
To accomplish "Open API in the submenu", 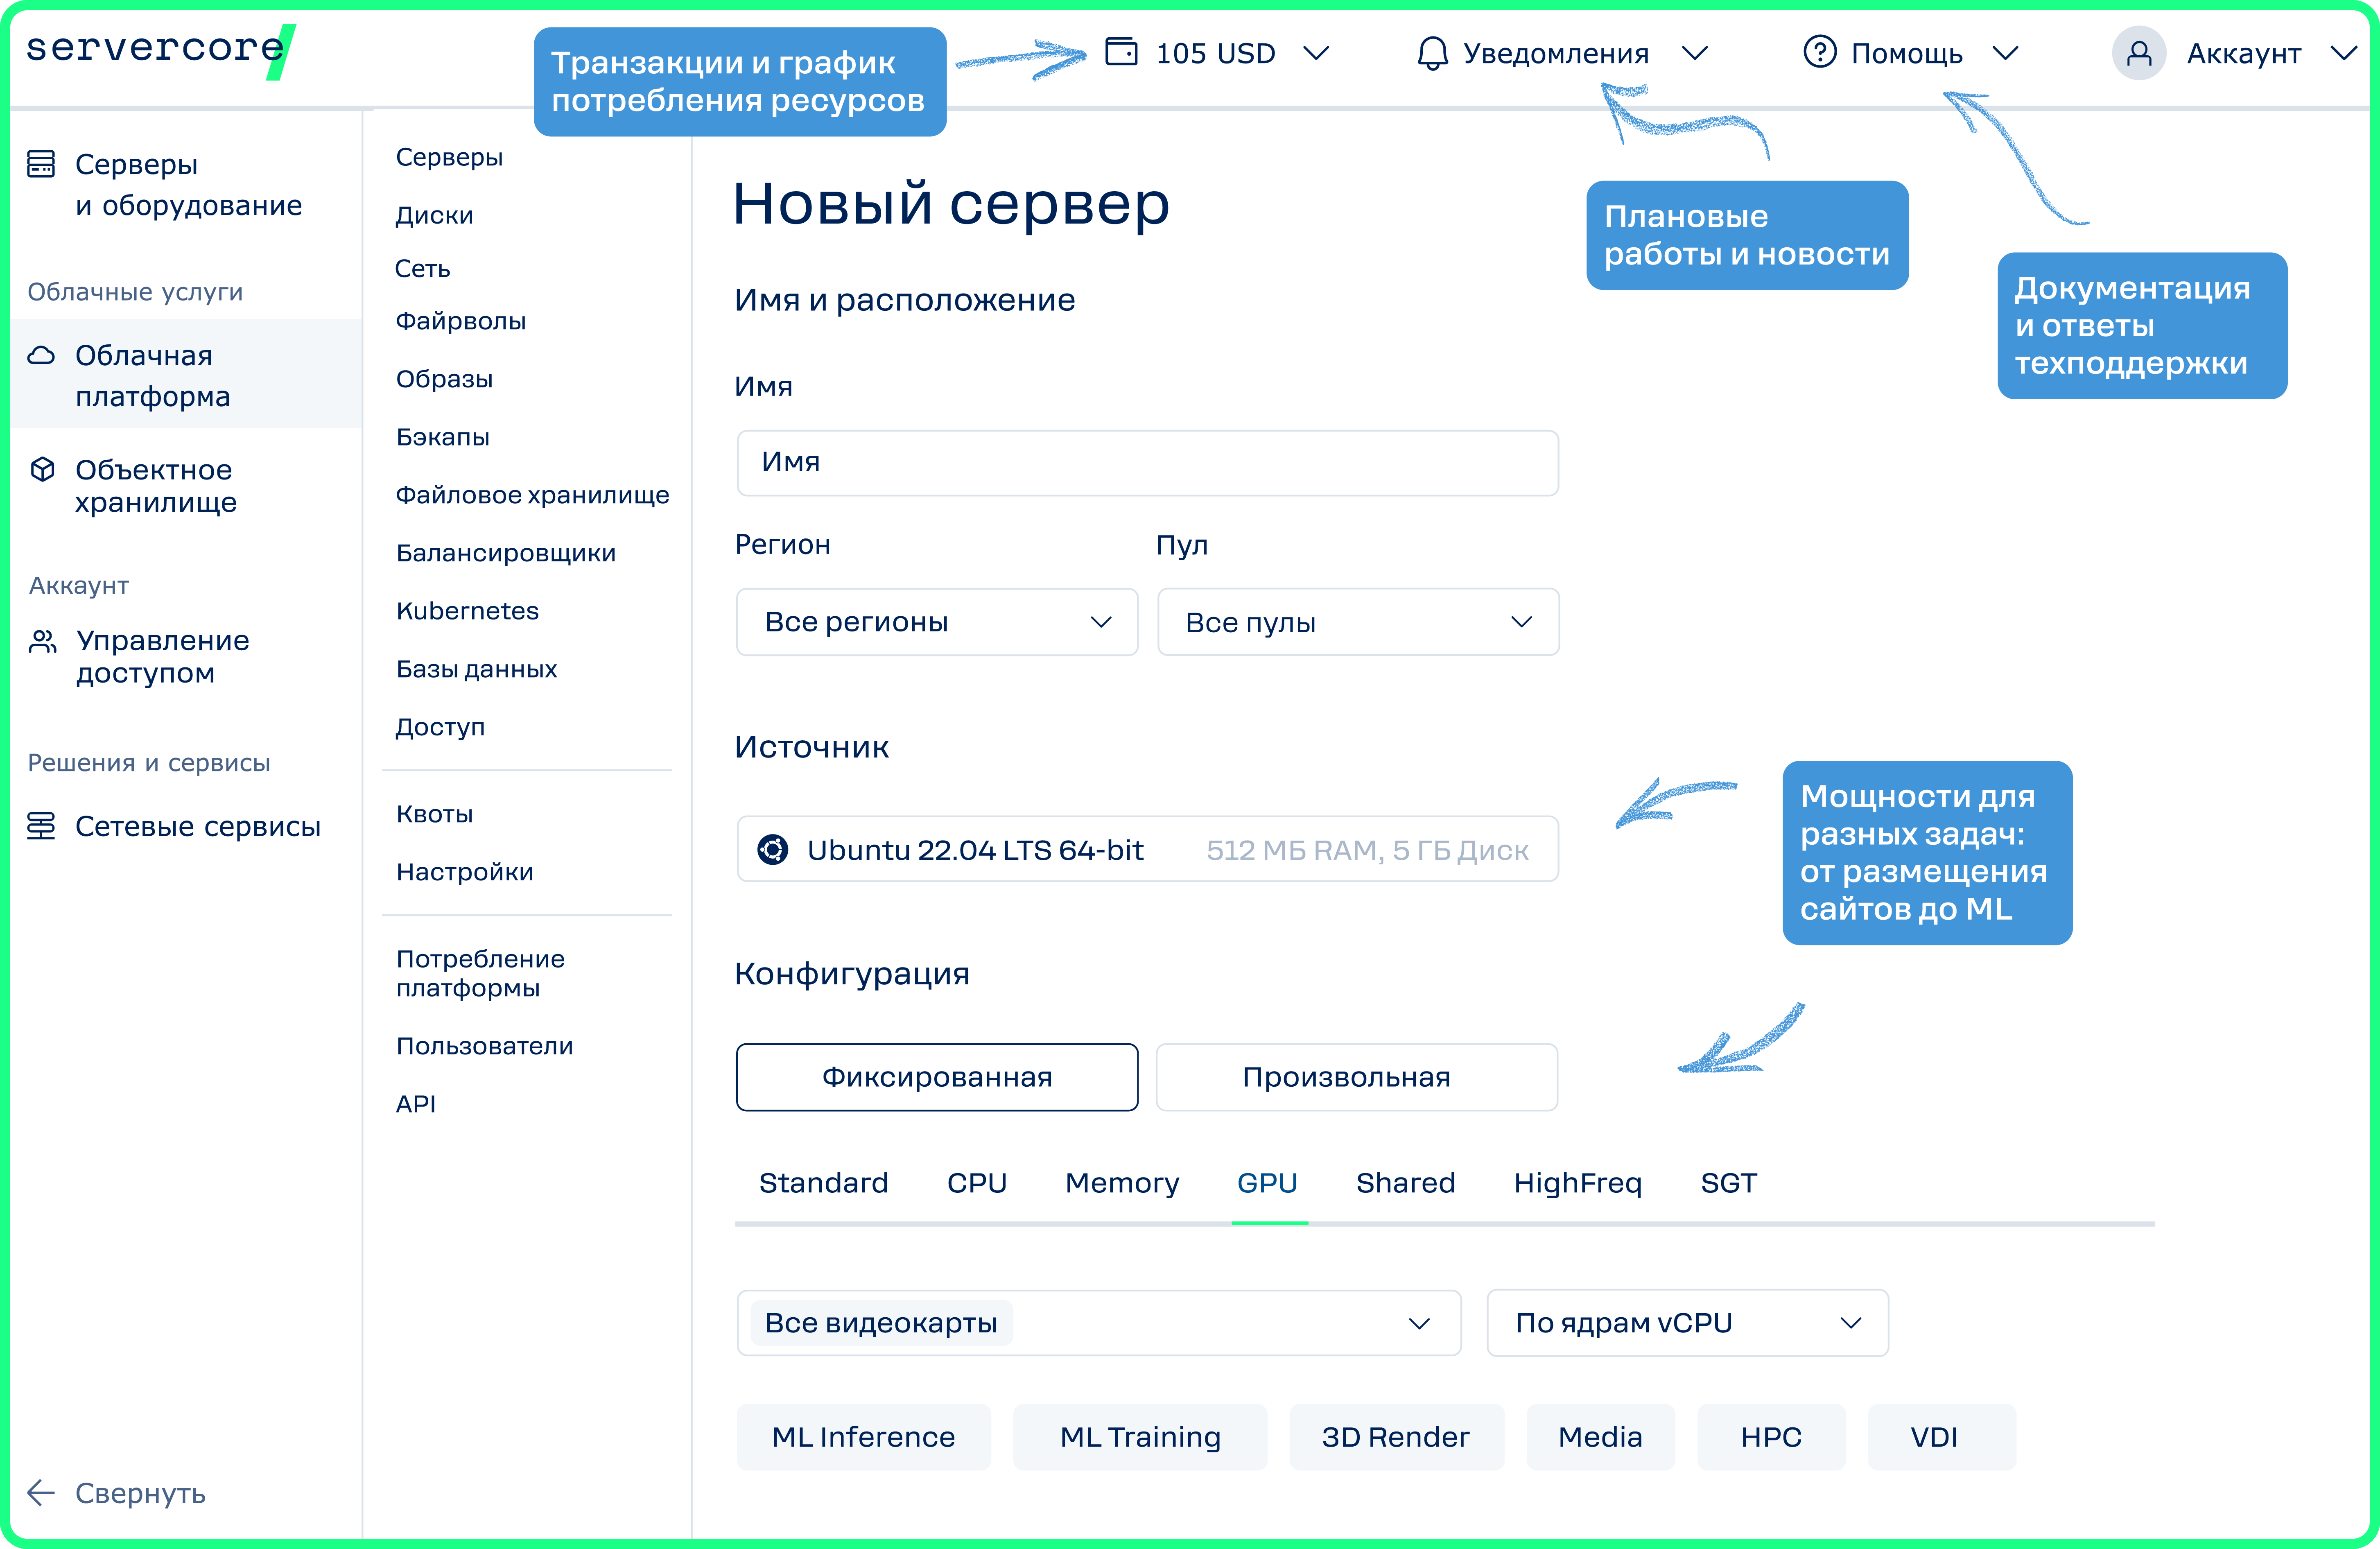I will pos(415,1104).
